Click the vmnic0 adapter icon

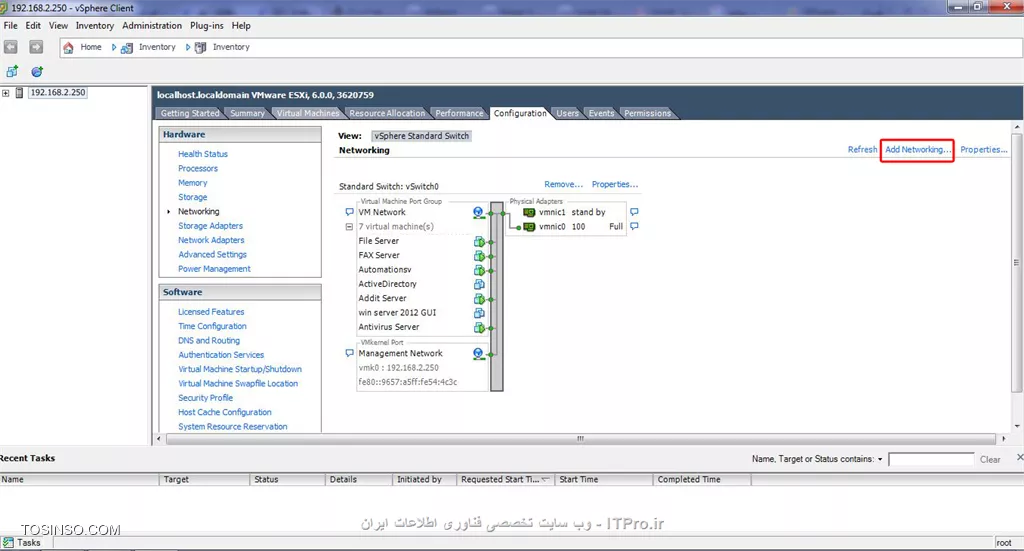click(529, 227)
